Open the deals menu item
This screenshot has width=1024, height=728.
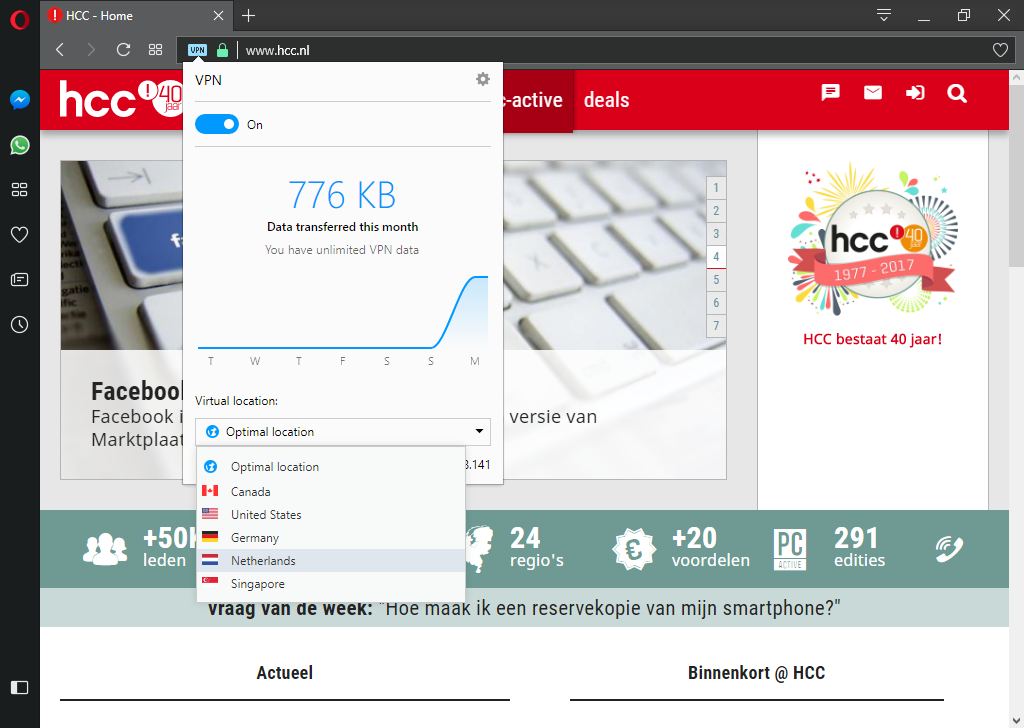[606, 100]
